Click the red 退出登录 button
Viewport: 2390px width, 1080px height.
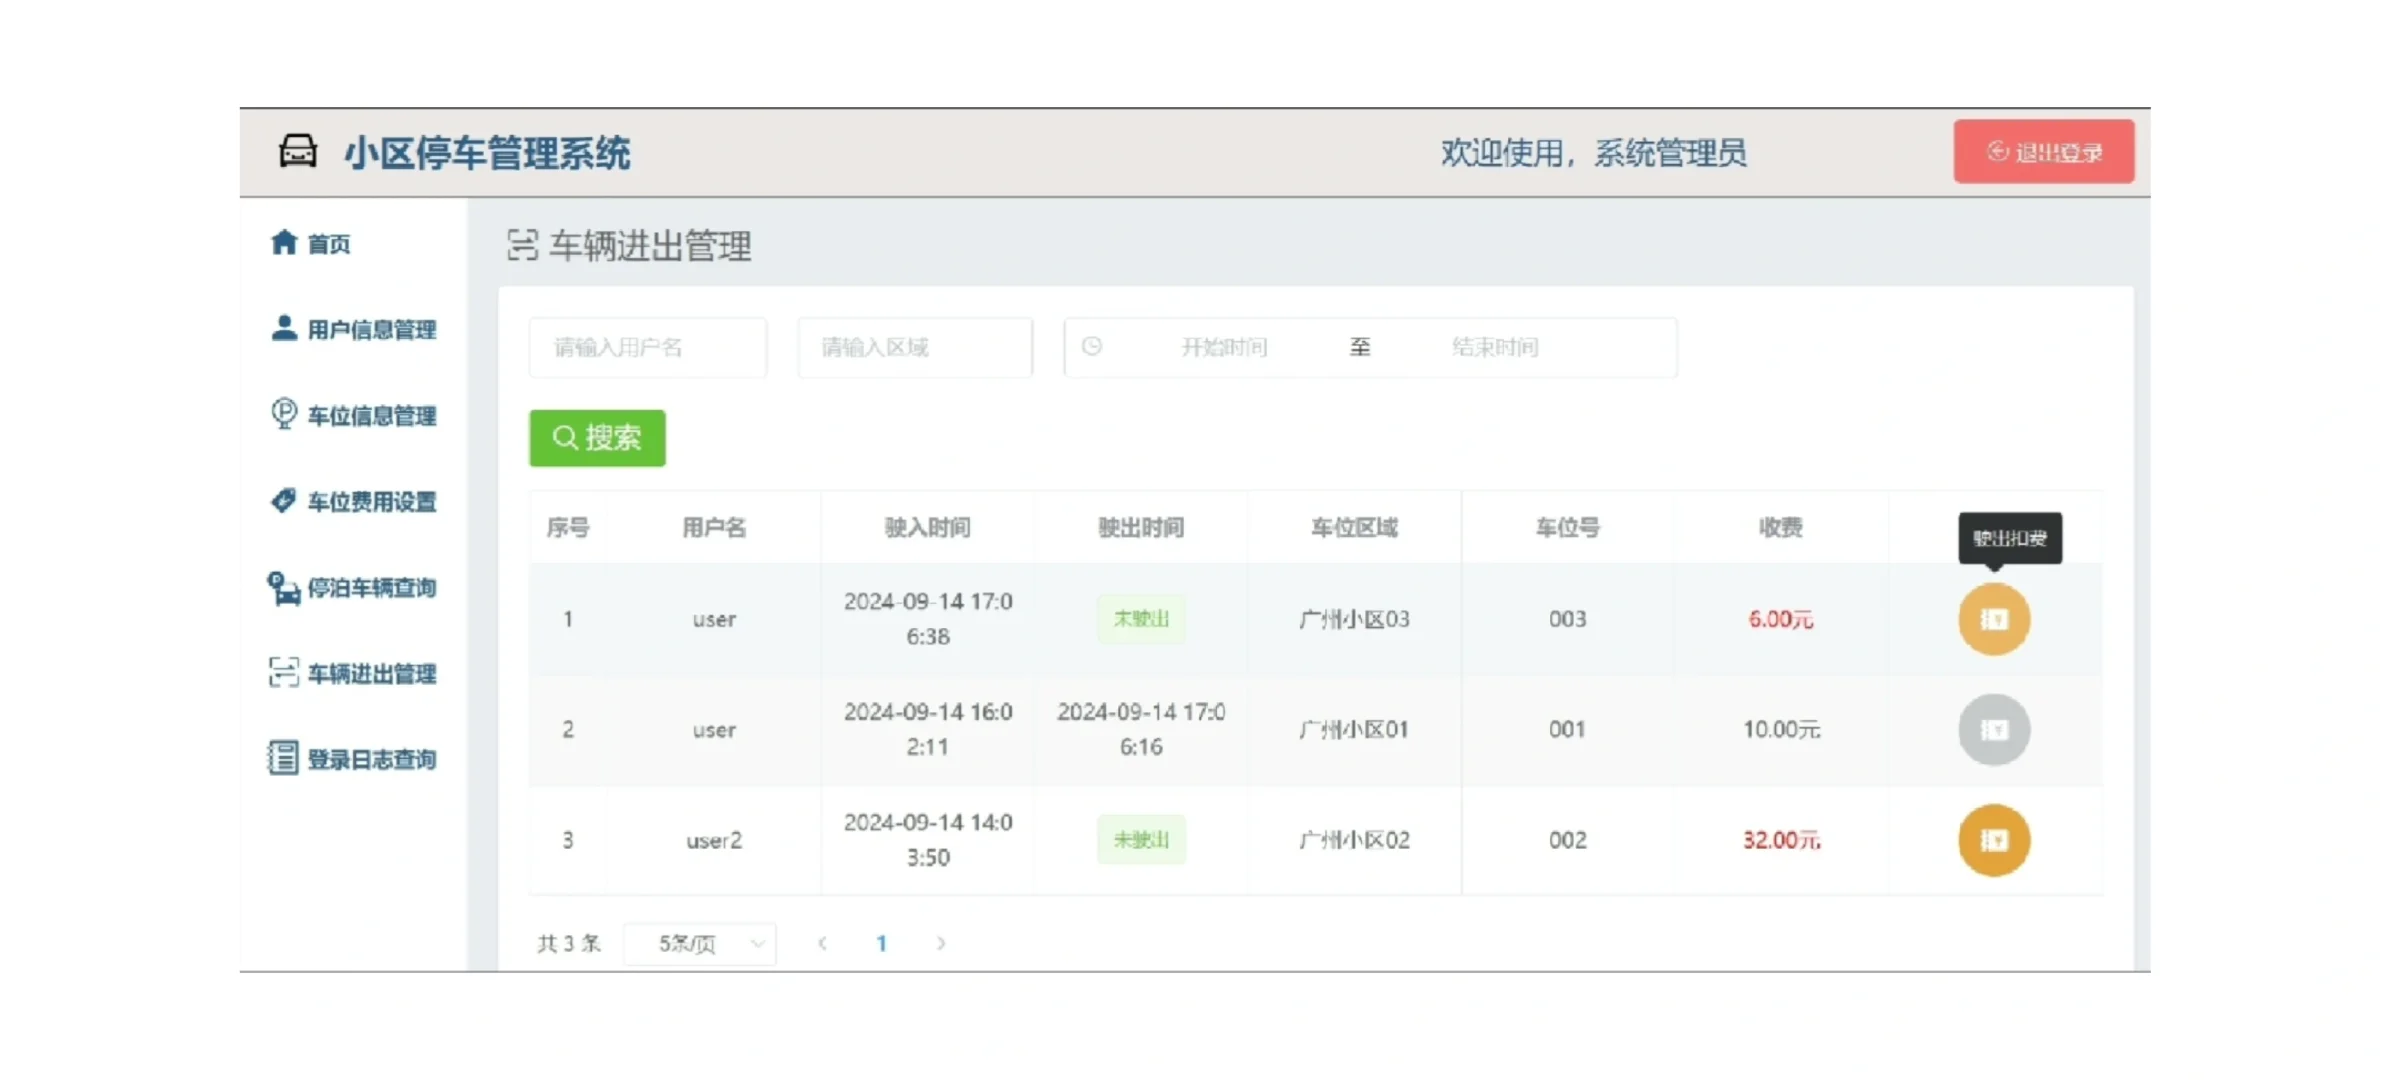coord(2043,152)
